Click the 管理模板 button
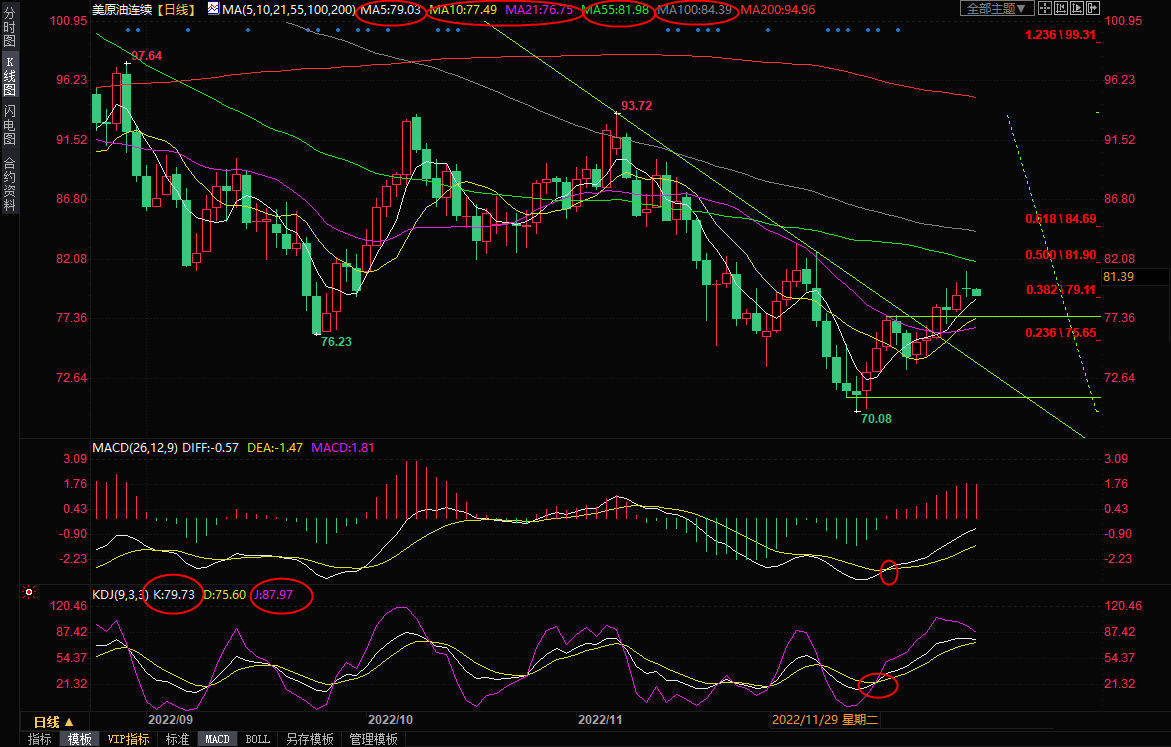Image resolution: width=1171 pixels, height=747 pixels. (373, 739)
